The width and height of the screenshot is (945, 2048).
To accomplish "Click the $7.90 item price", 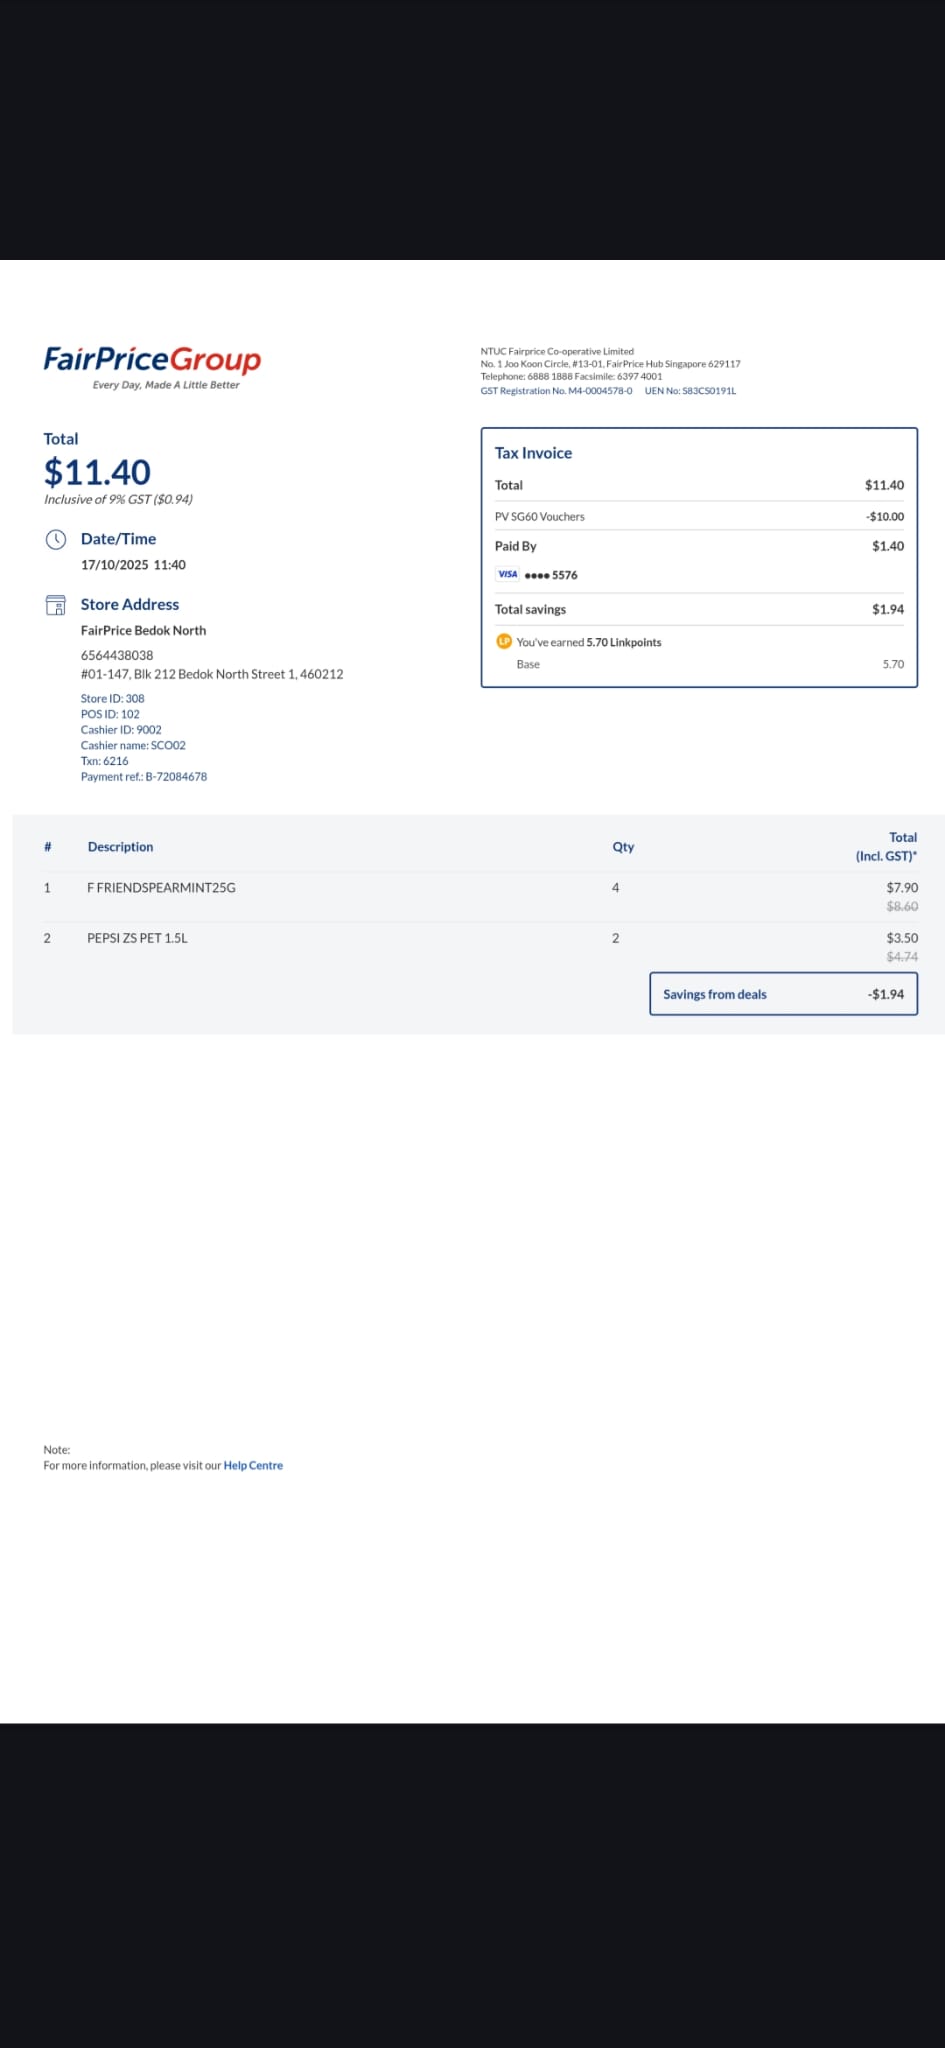I will pyautogui.click(x=902, y=887).
